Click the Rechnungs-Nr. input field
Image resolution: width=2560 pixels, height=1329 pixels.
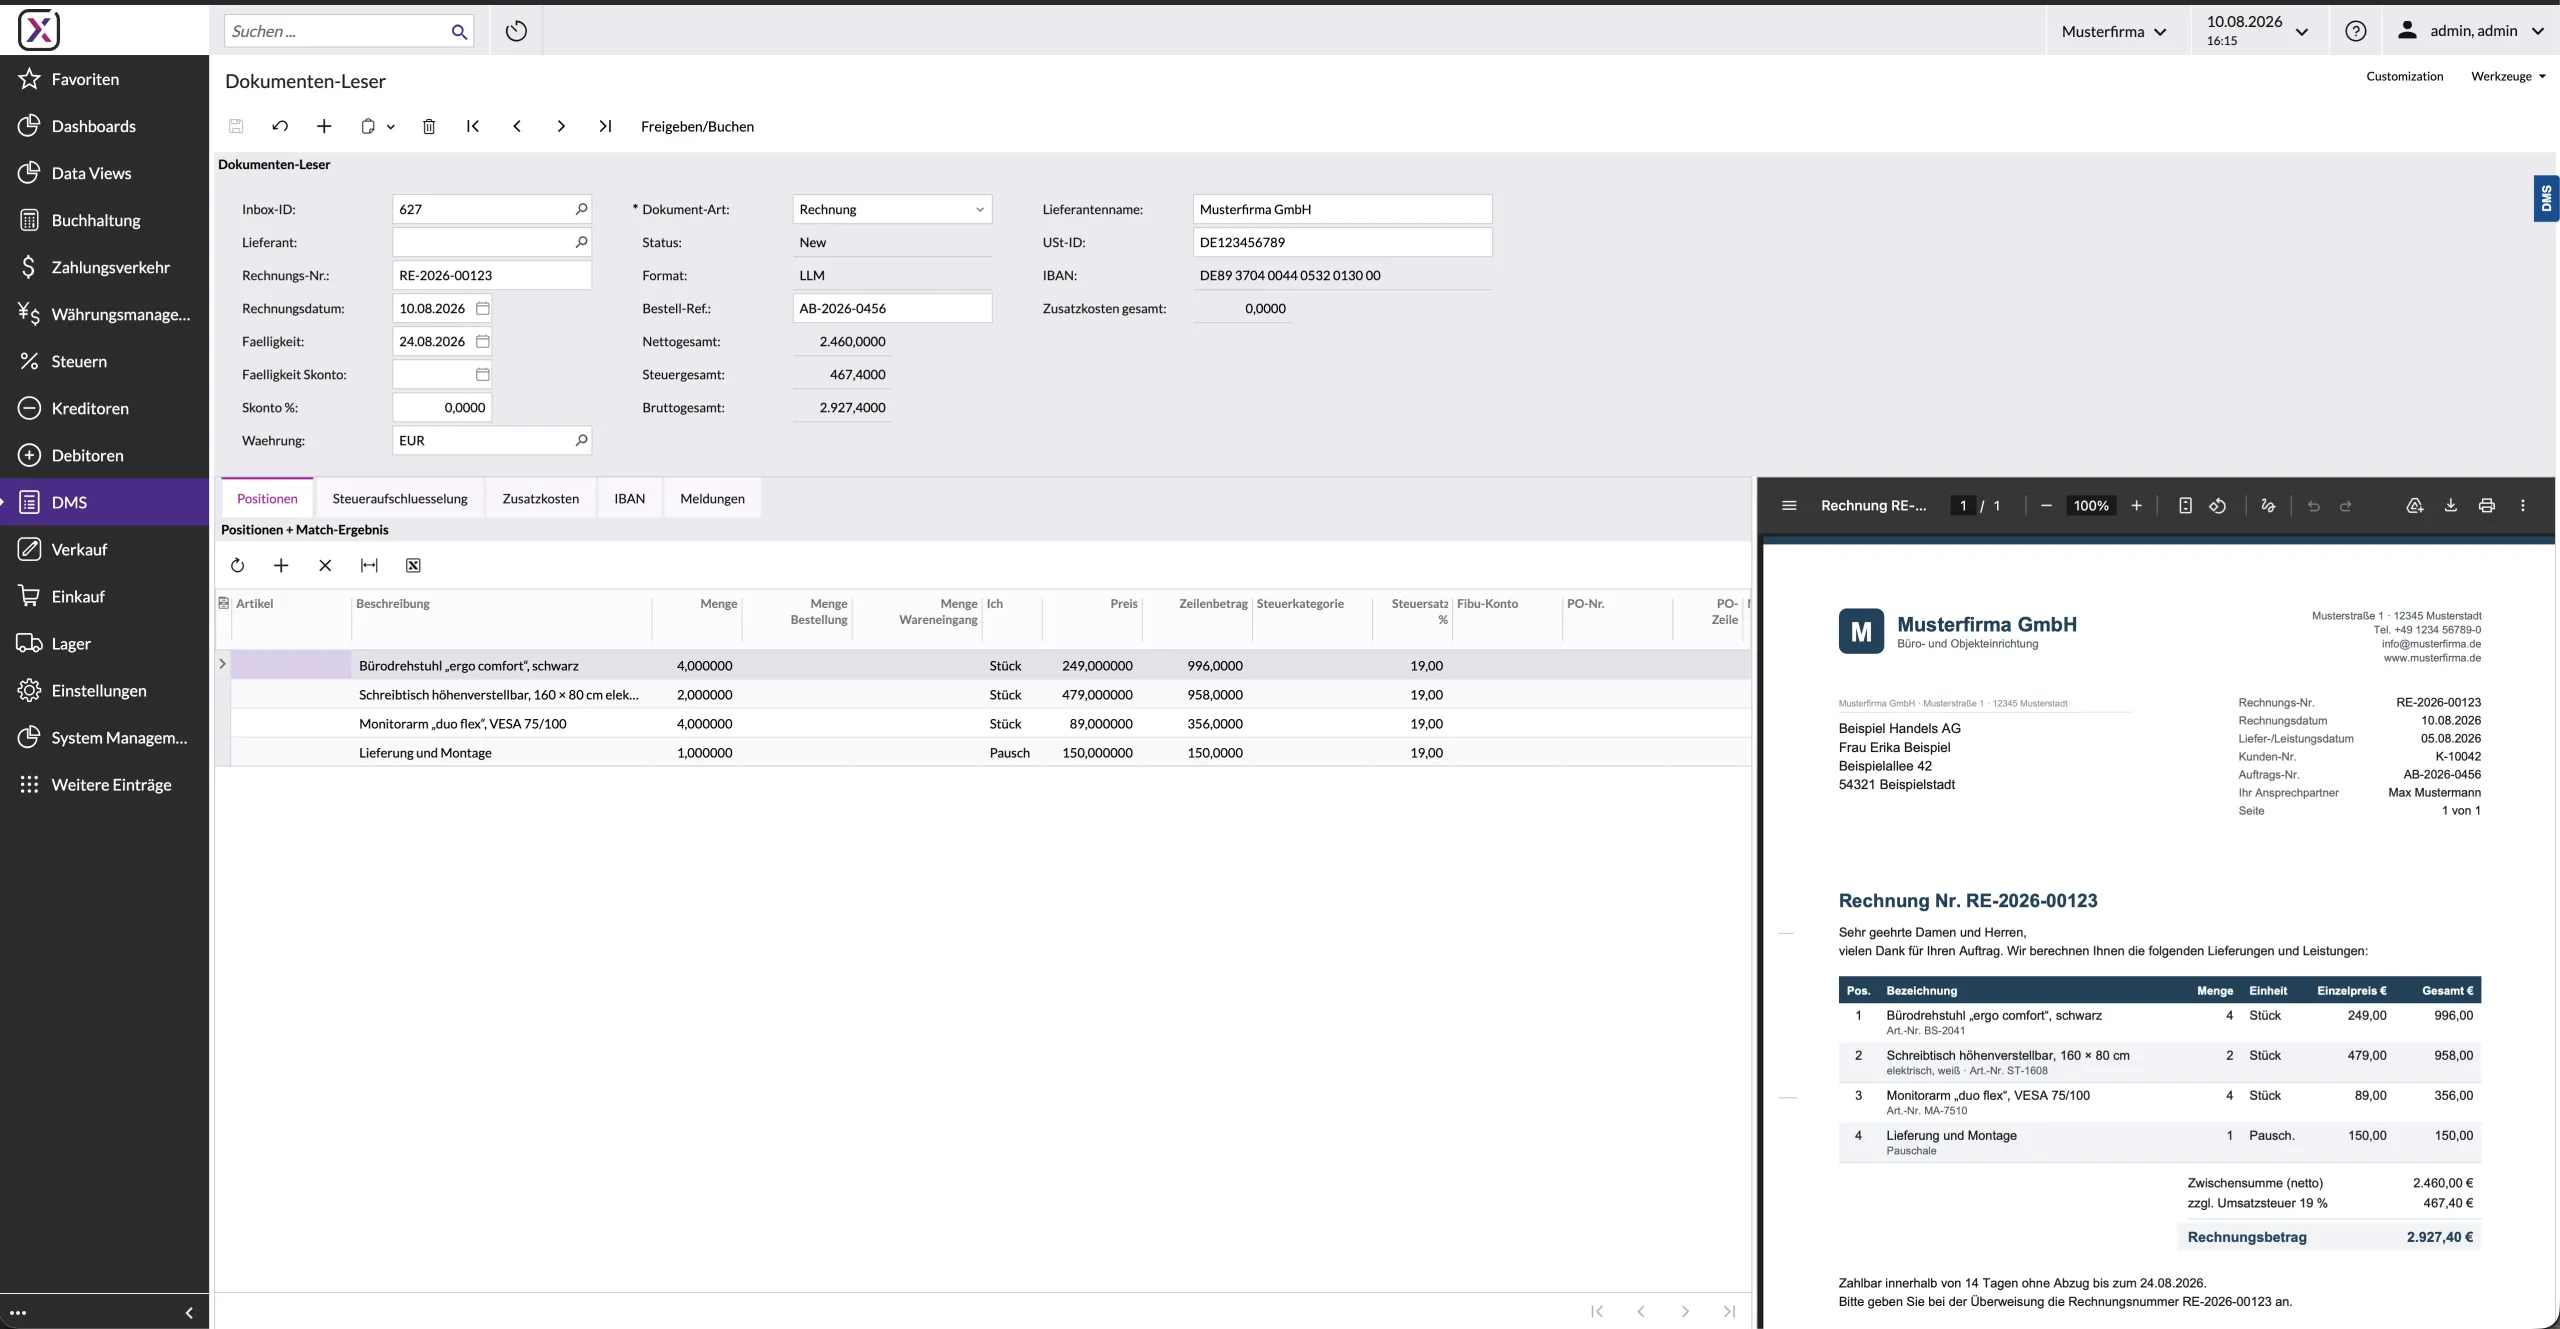[x=491, y=275]
